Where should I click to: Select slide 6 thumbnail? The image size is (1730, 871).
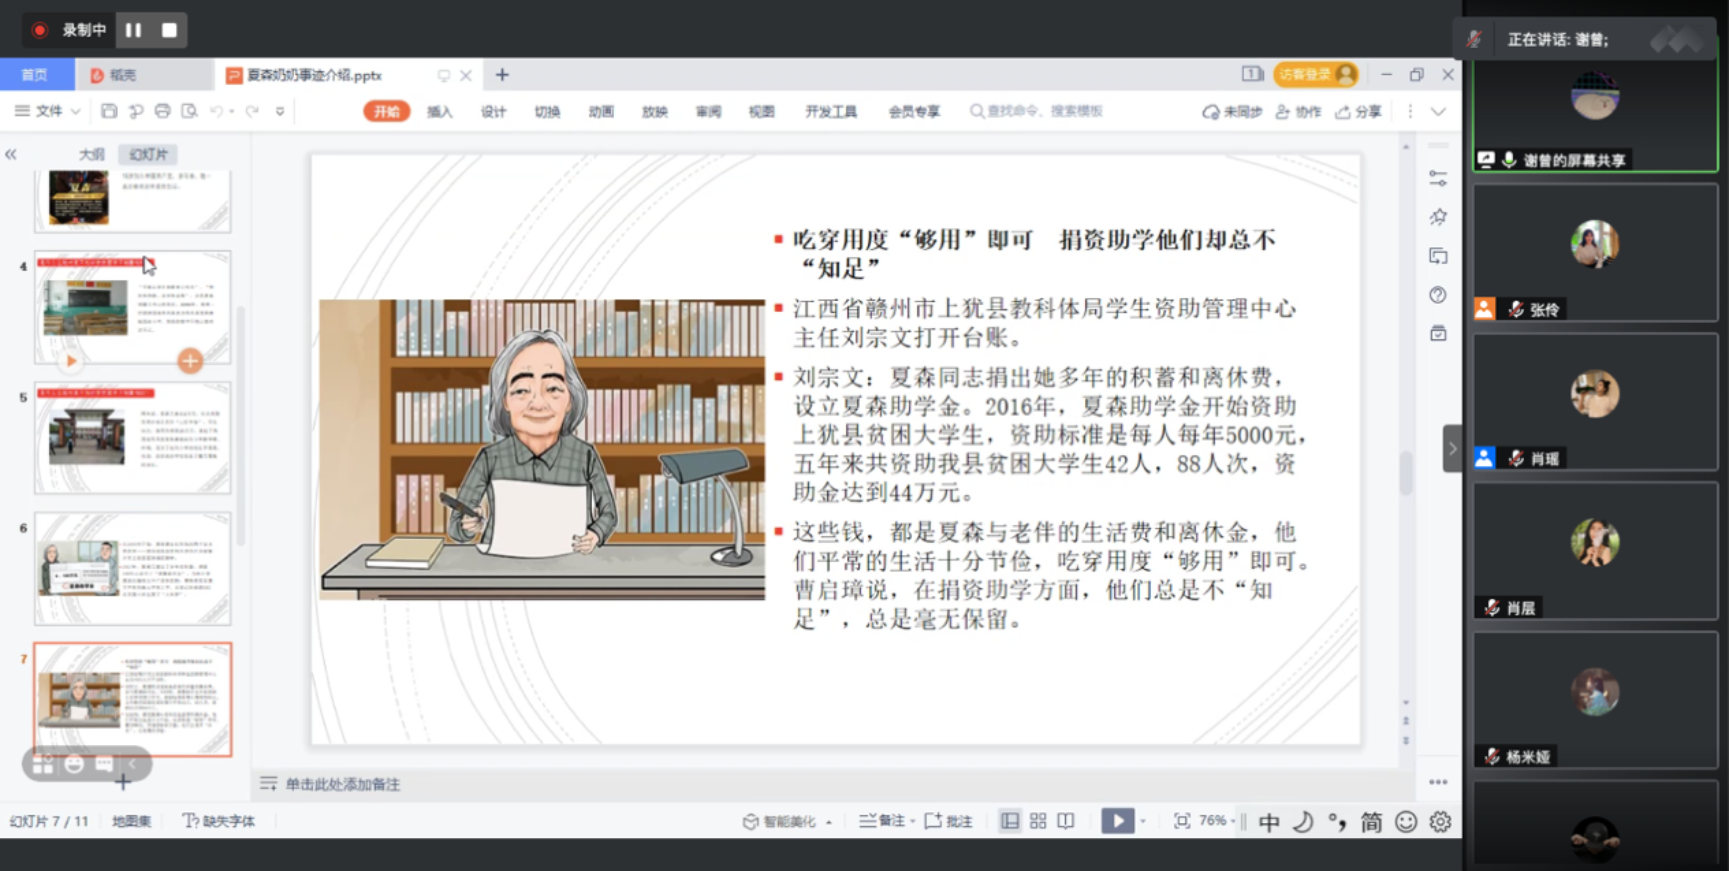(133, 568)
